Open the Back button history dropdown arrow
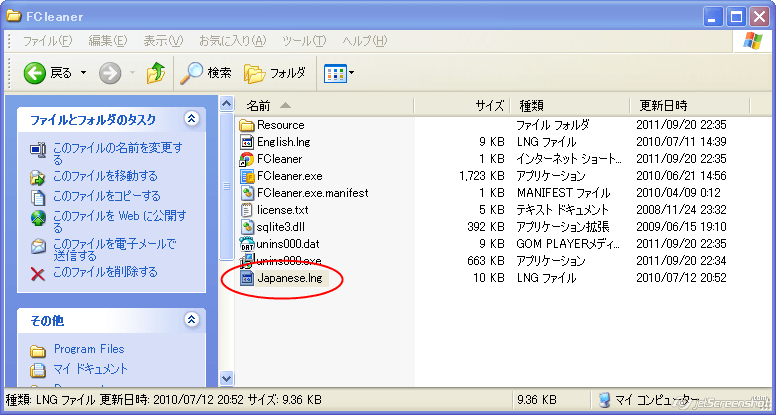Image resolution: width=776 pixels, height=415 pixels. (x=83, y=73)
